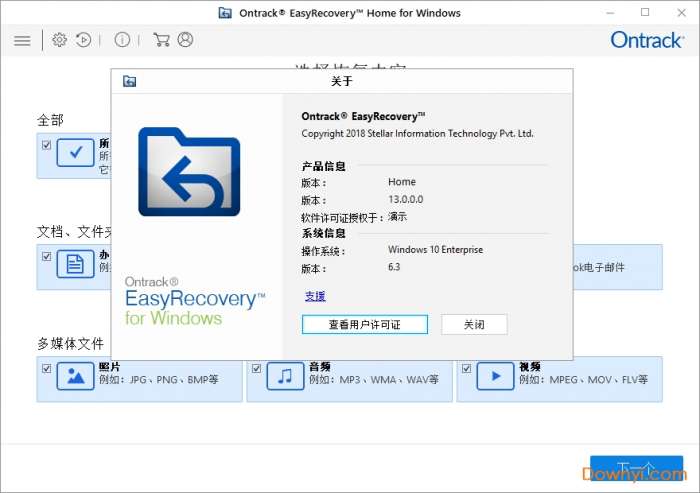
Task: Click the OS version value 6.3
Action: (394, 267)
